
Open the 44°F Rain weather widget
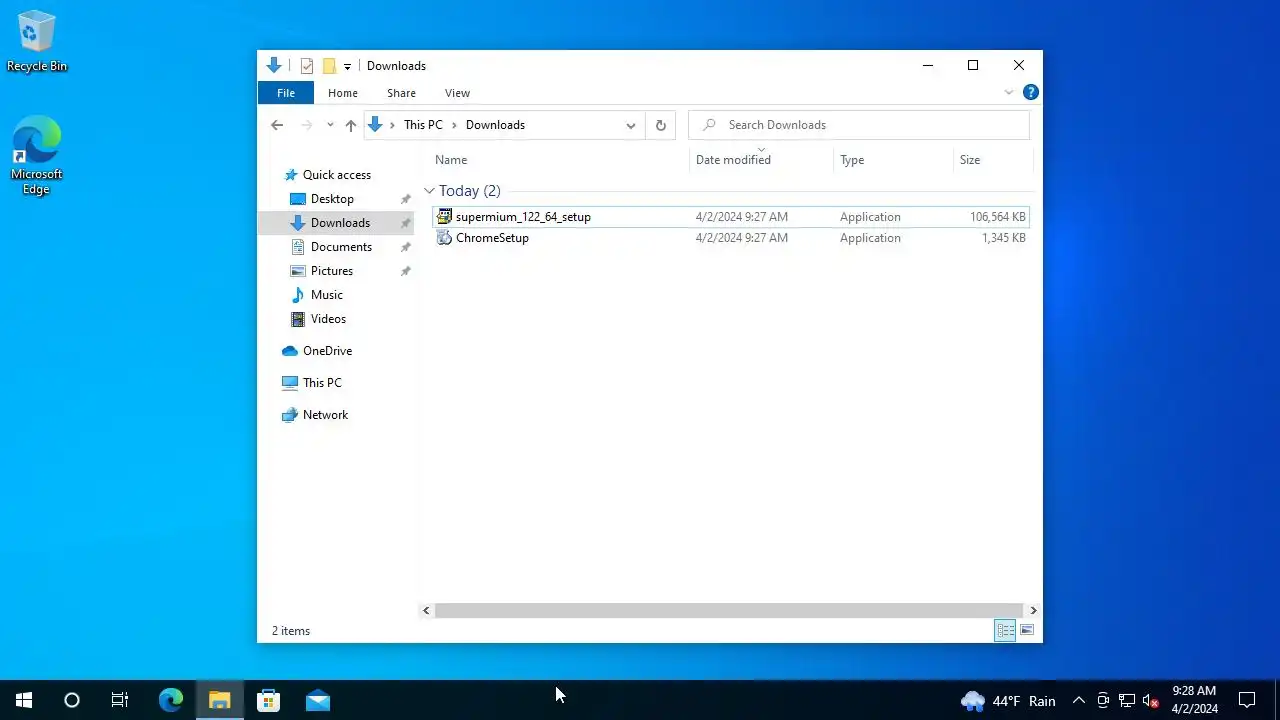coord(1008,701)
